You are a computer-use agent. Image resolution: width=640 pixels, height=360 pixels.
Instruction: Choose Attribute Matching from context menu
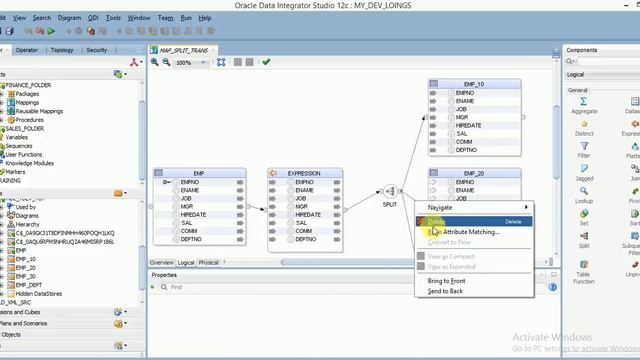click(474, 232)
